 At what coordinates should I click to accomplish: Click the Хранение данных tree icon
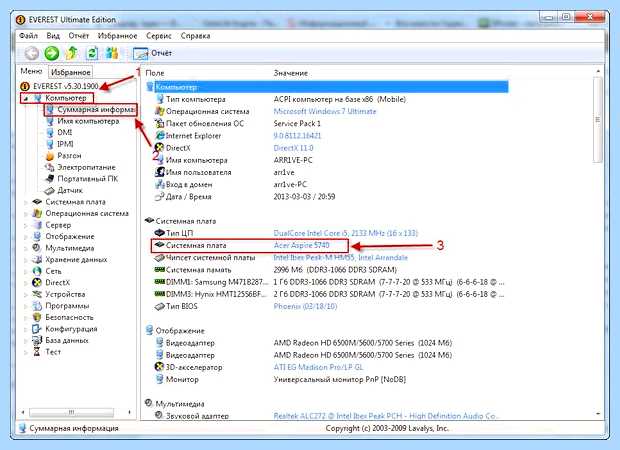(37, 260)
